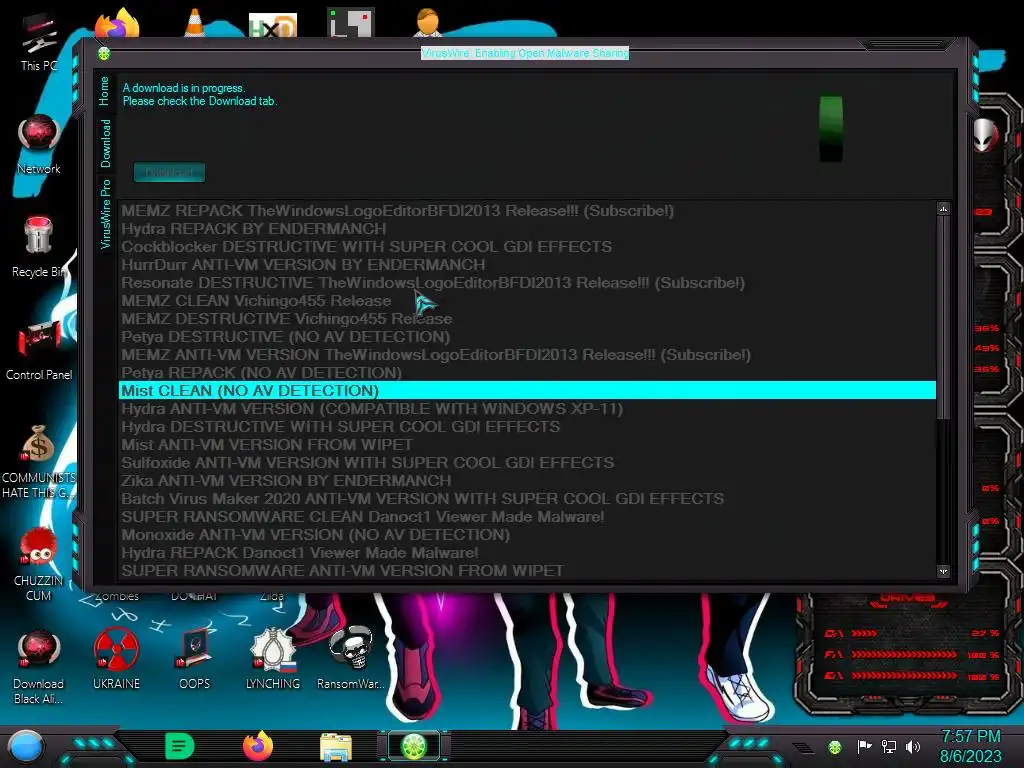Open the LYNCHING desktop icon
This screenshot has height=768, width=1024.
[273, 660]
